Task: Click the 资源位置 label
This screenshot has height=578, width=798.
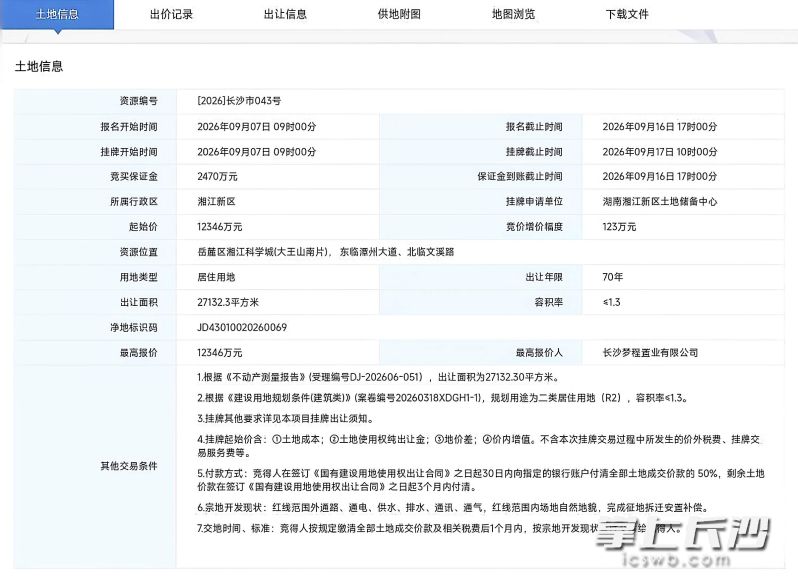Action: [138, 252]
